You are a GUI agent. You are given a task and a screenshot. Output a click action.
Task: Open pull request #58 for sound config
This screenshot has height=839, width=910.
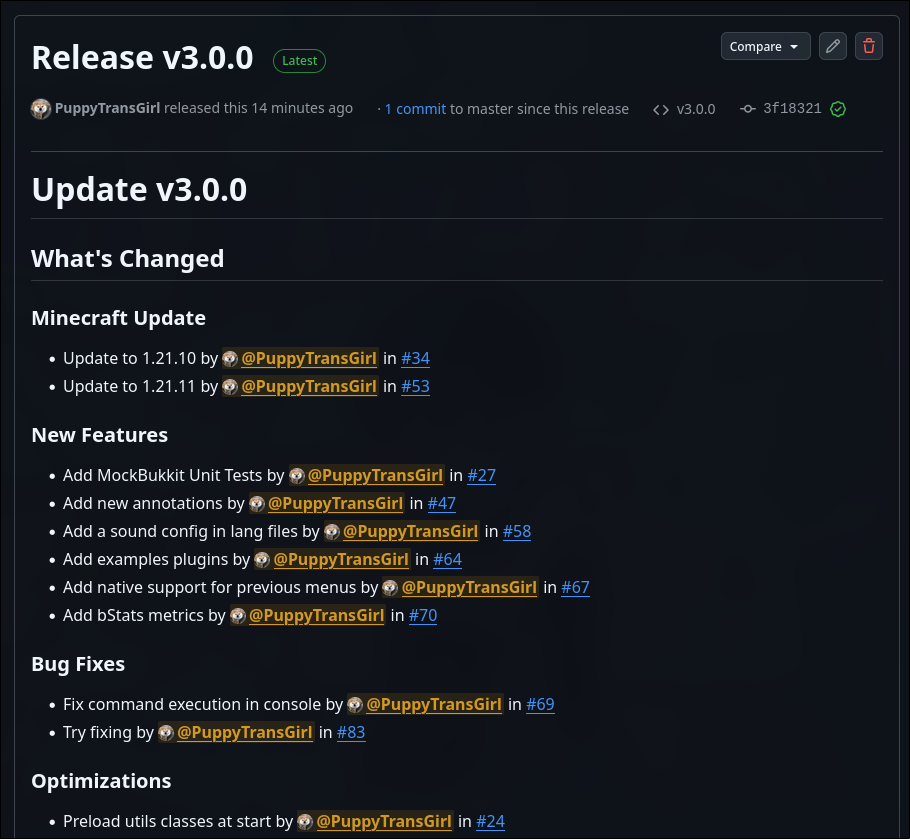(x=516, y=531)
